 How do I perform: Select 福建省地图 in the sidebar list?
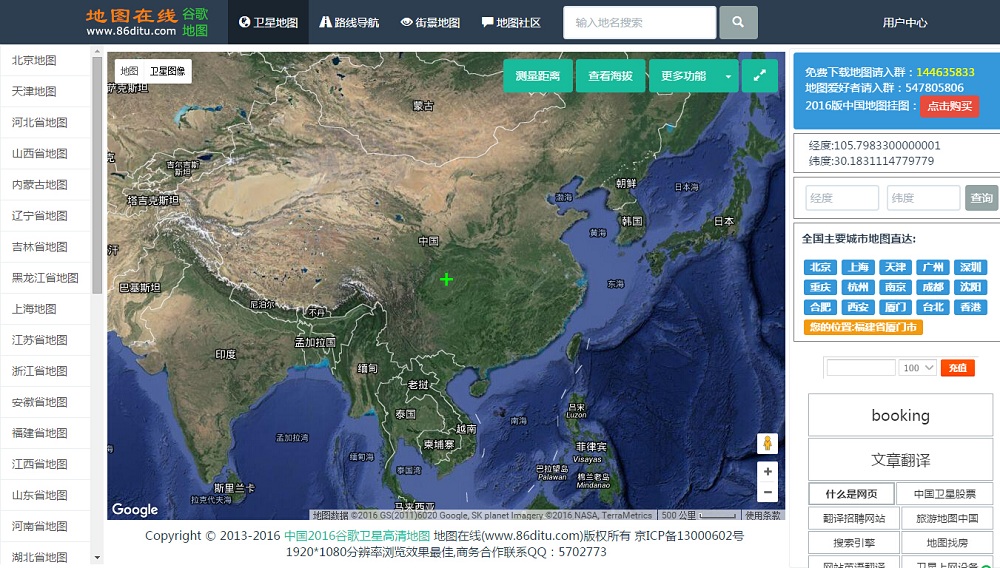click(x=45, y=433)
